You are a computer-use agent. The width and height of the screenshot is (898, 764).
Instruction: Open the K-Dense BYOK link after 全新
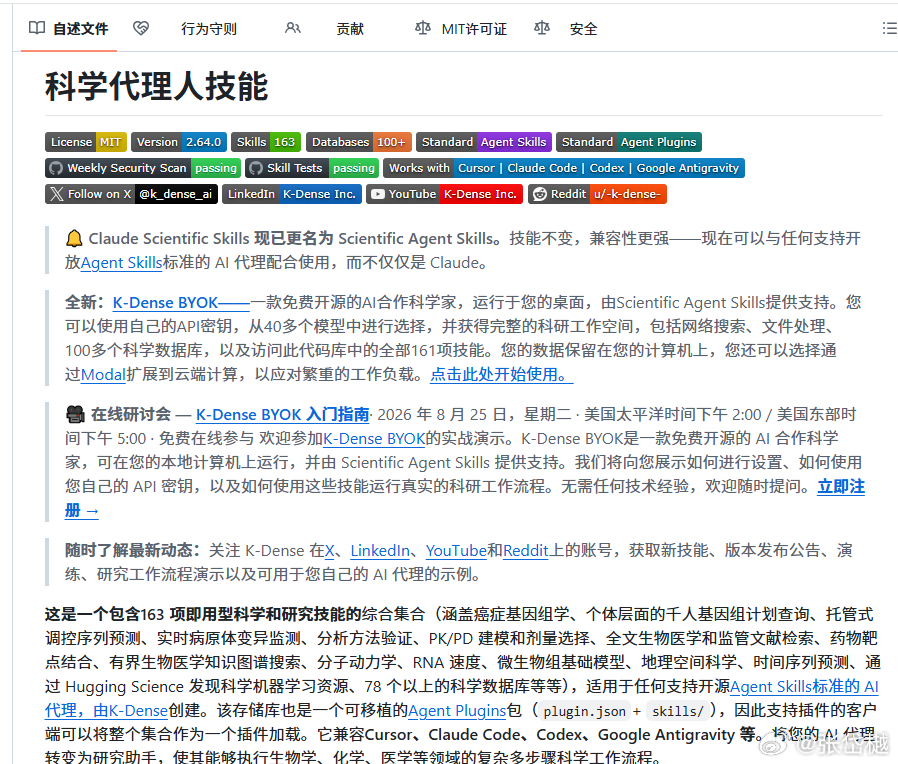pos(181,302)
